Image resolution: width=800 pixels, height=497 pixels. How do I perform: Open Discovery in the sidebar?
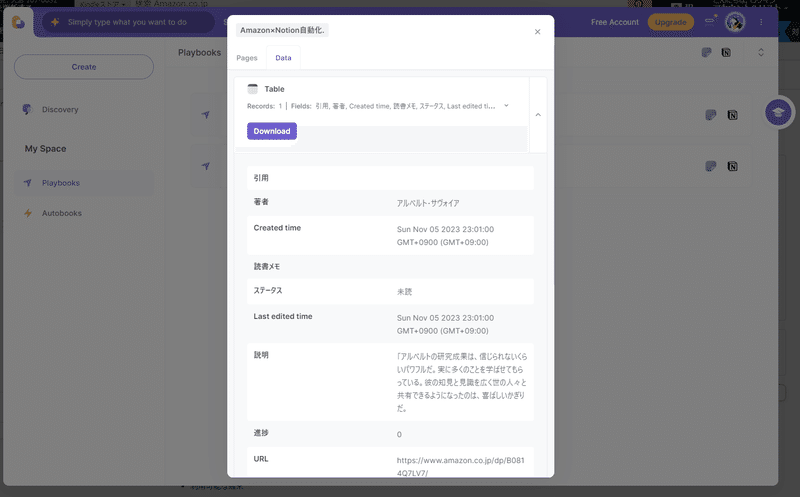click(60, 109)
